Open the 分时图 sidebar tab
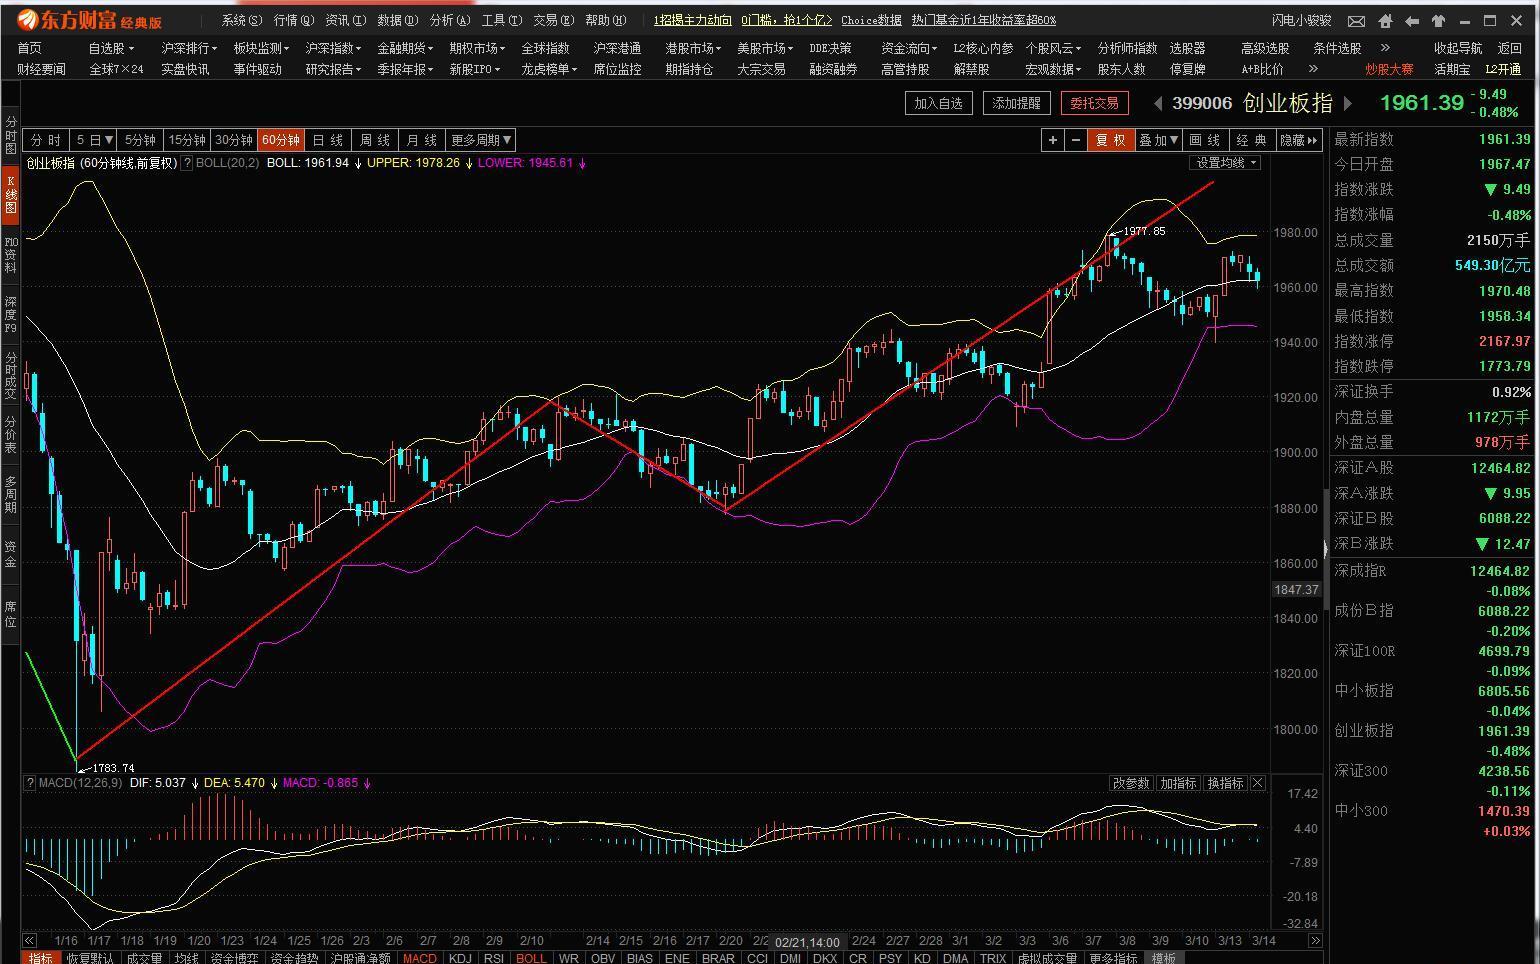This screenshot has width=1540, height=964. [11, 135]
